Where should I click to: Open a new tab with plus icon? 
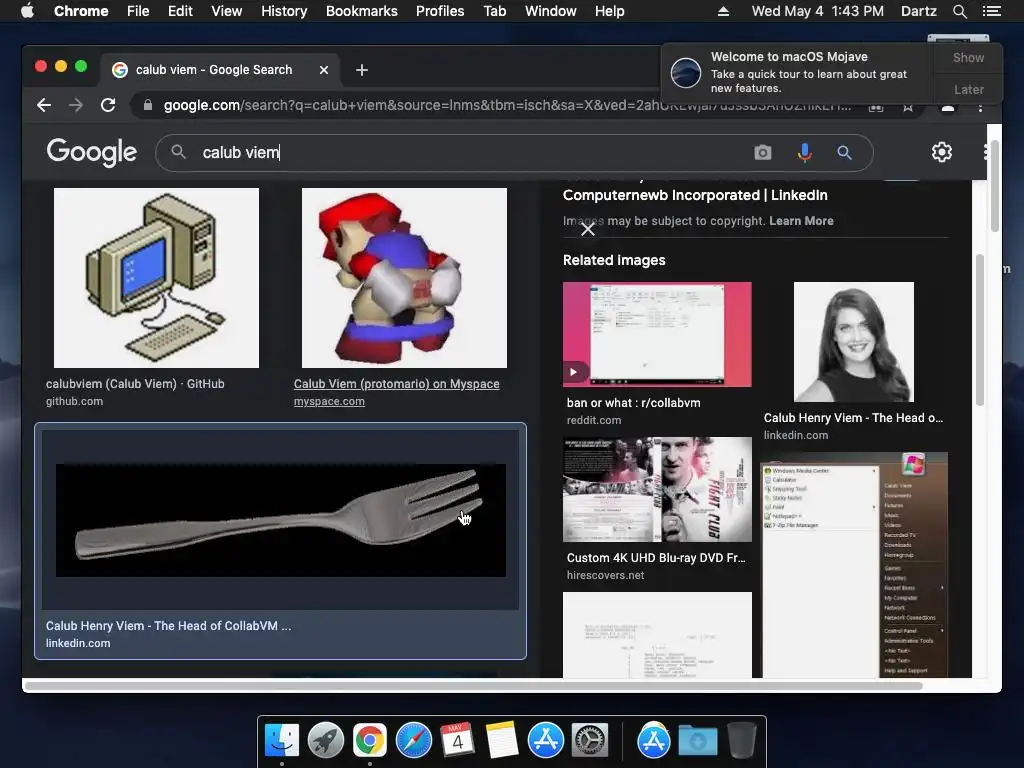[x=362, y=70]
